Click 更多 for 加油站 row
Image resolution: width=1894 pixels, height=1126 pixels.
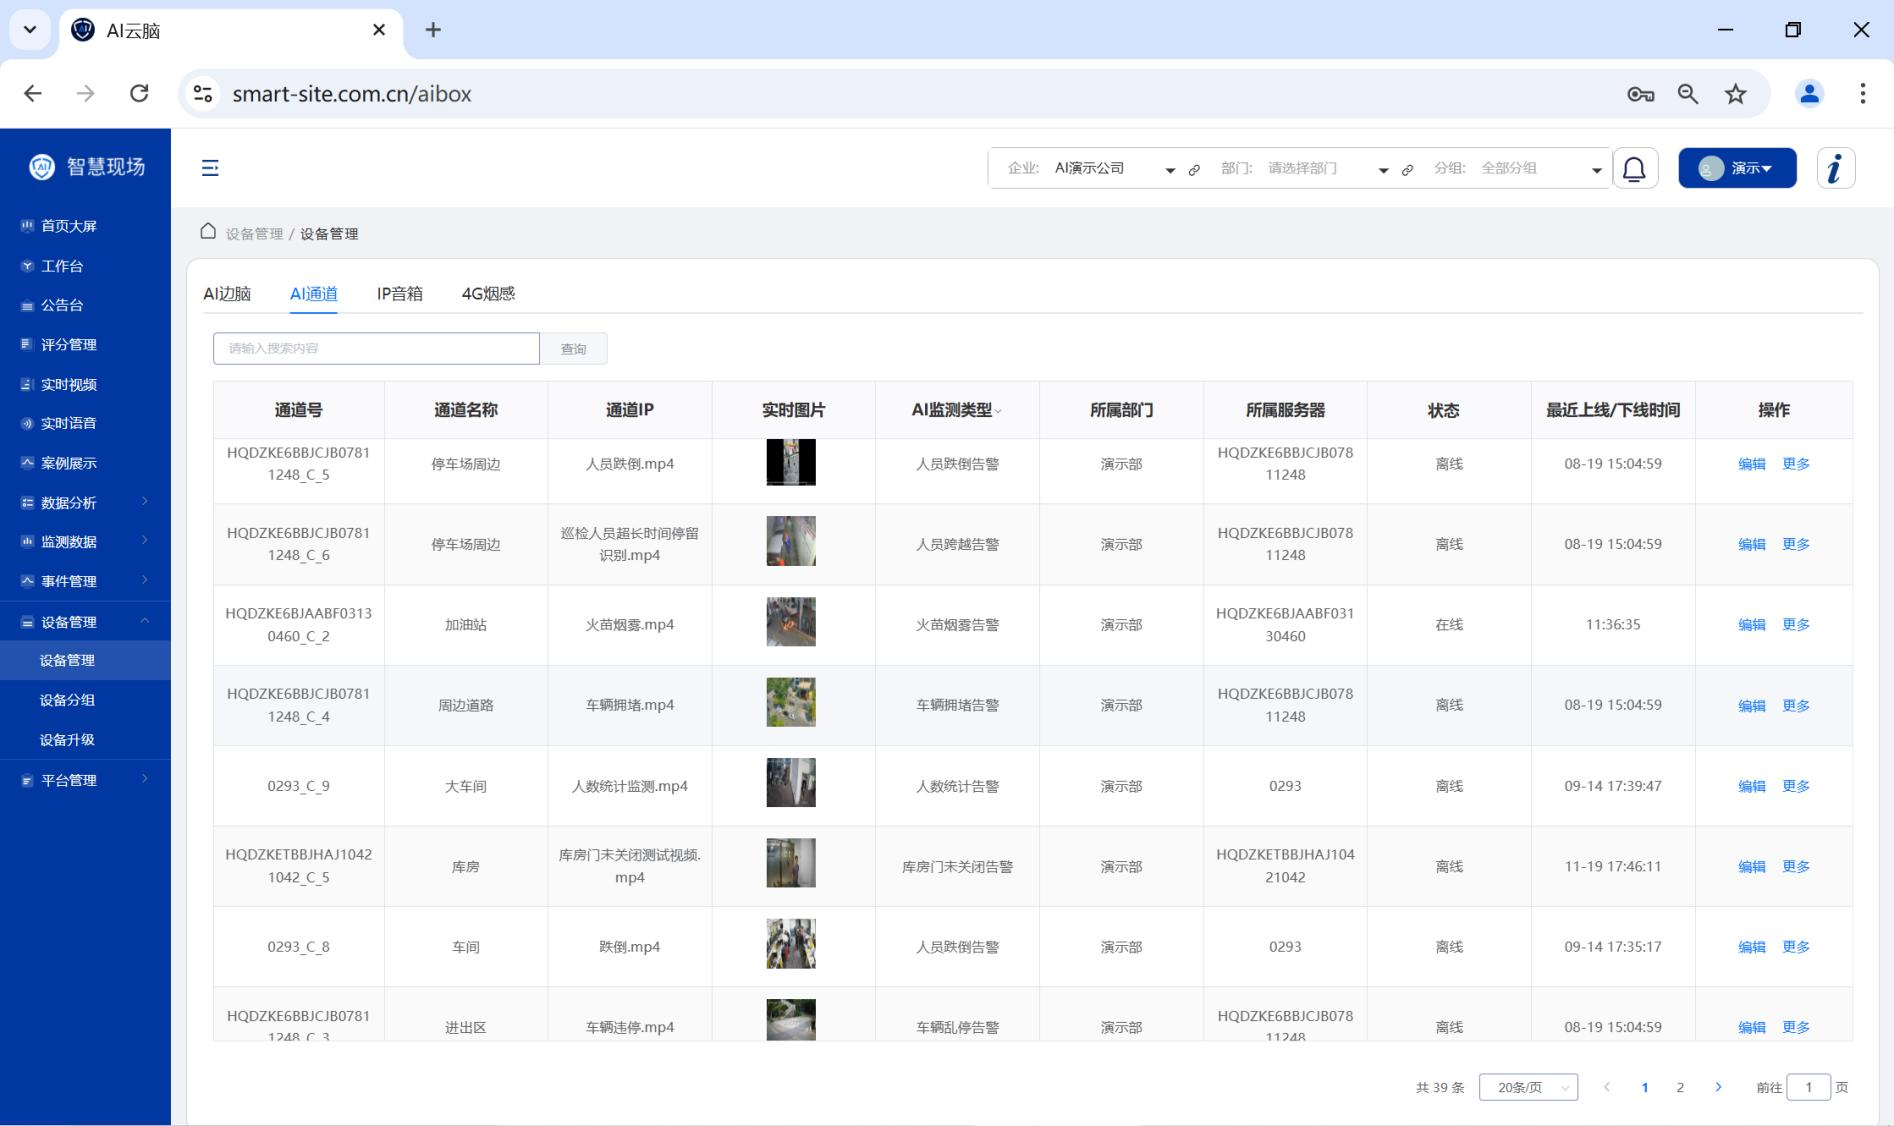point(1796,625)
